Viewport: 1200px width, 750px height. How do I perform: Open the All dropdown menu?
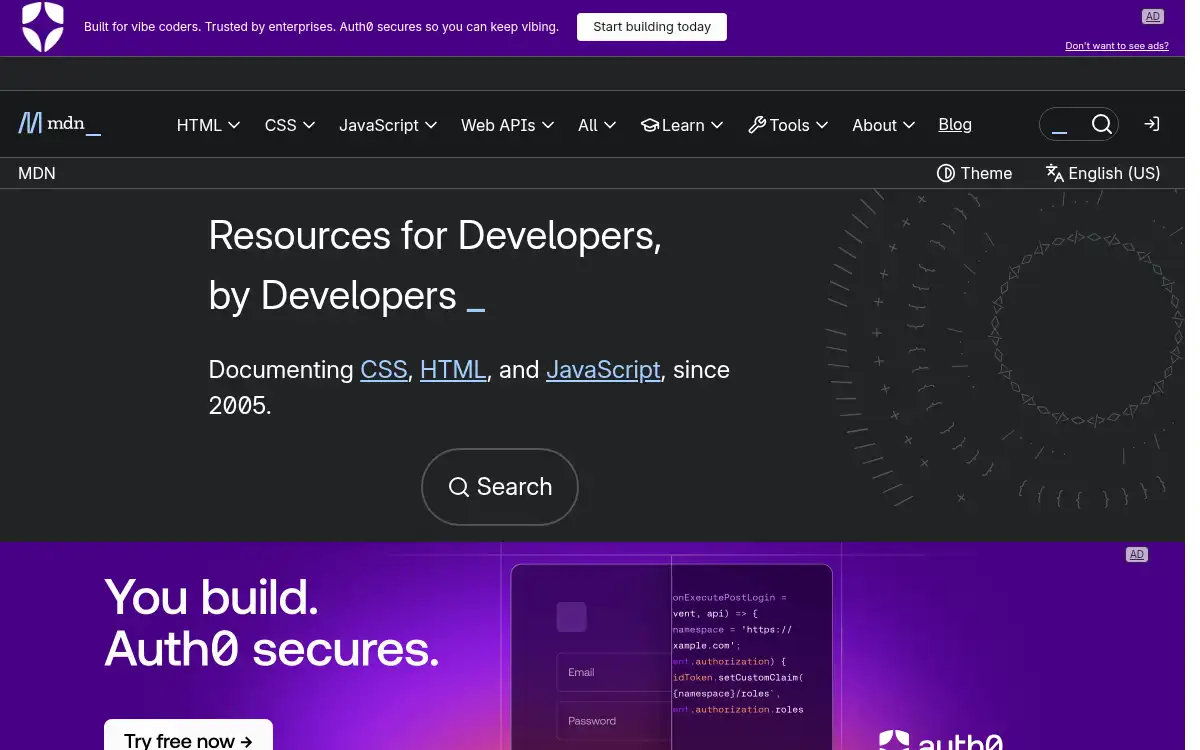click(597, 125)
